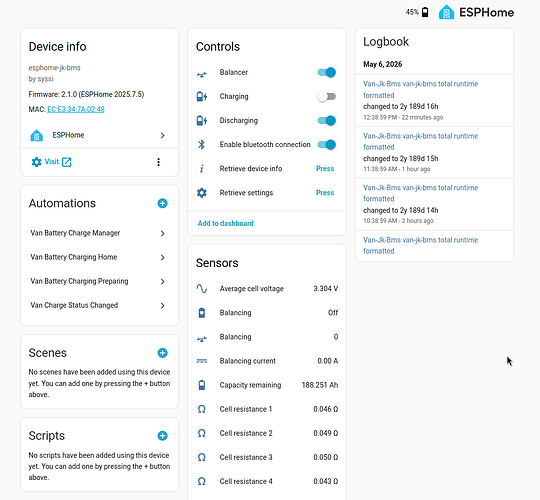Click Add to dashboard link
The width and height of the screenshot is (540, 500).
coord(226,223)
